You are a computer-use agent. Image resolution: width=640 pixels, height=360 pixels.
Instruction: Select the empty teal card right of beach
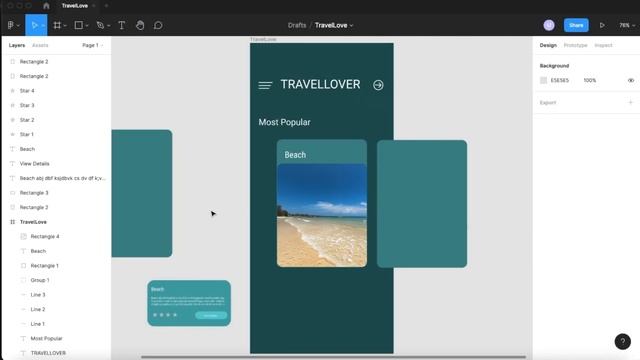pos(422,204)
